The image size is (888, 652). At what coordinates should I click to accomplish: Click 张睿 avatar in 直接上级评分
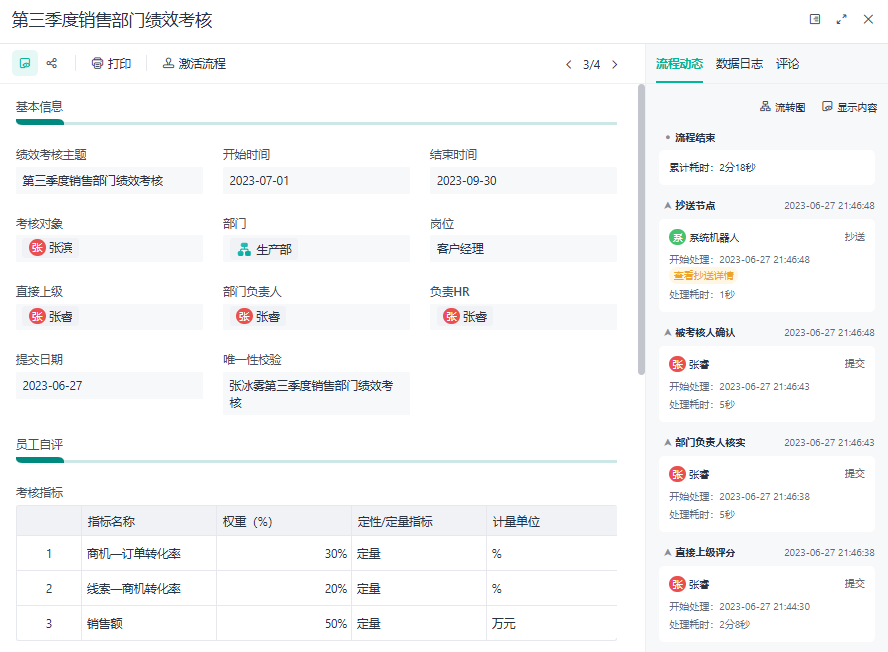(677, 584)
